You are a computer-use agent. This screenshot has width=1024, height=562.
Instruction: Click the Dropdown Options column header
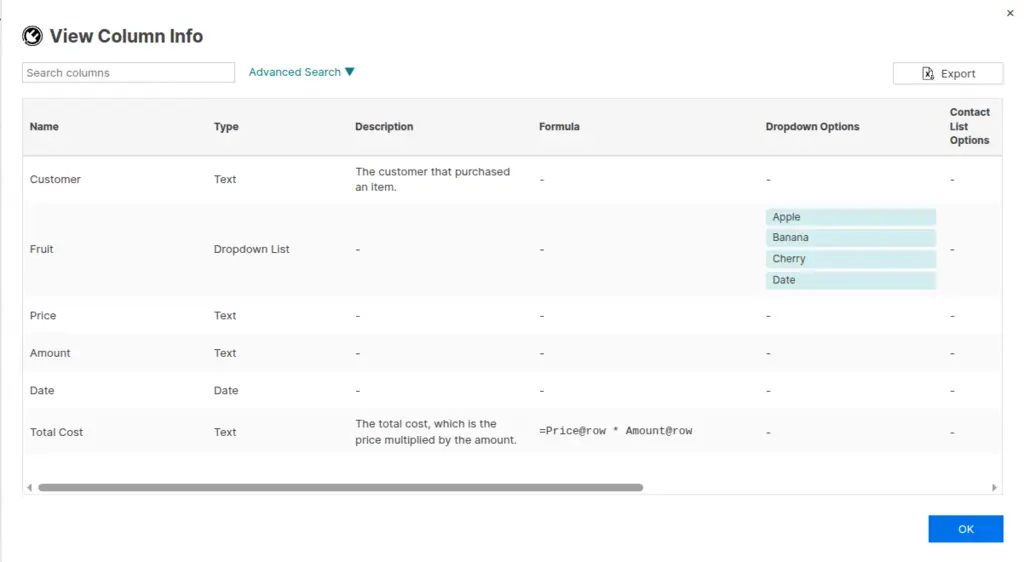(x=812, y=127)
